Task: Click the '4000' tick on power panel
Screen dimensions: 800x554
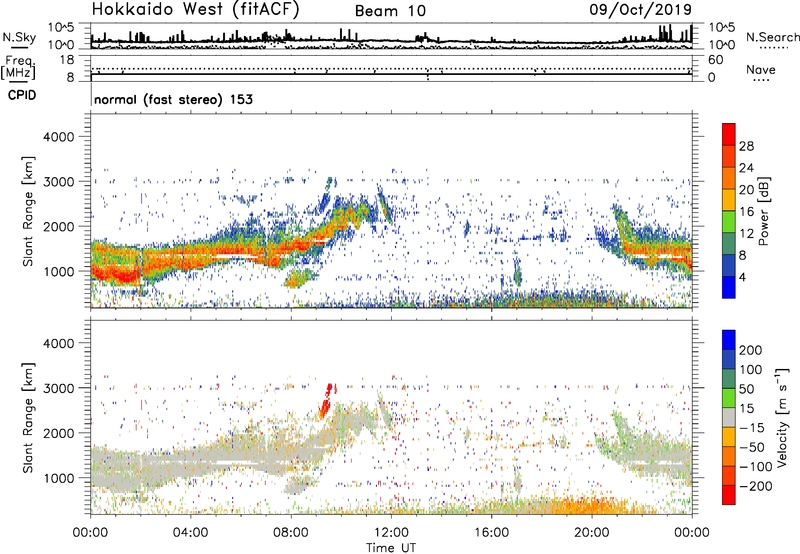Action: 58,137
